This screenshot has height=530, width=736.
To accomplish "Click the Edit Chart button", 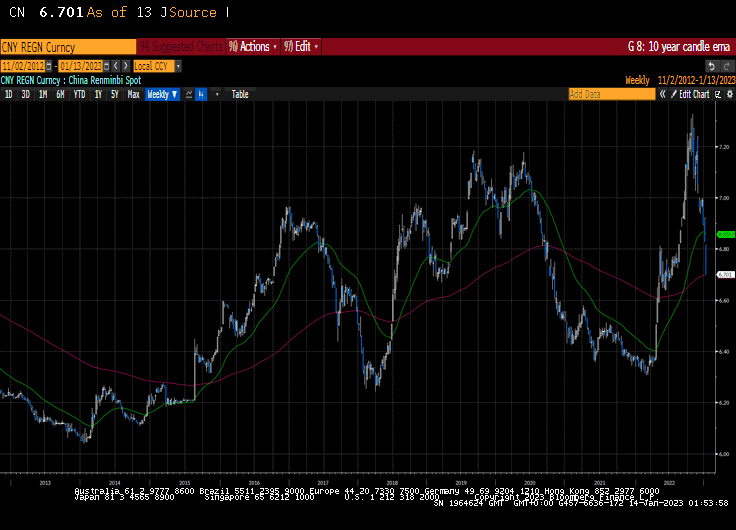I will tap(690, 94).
